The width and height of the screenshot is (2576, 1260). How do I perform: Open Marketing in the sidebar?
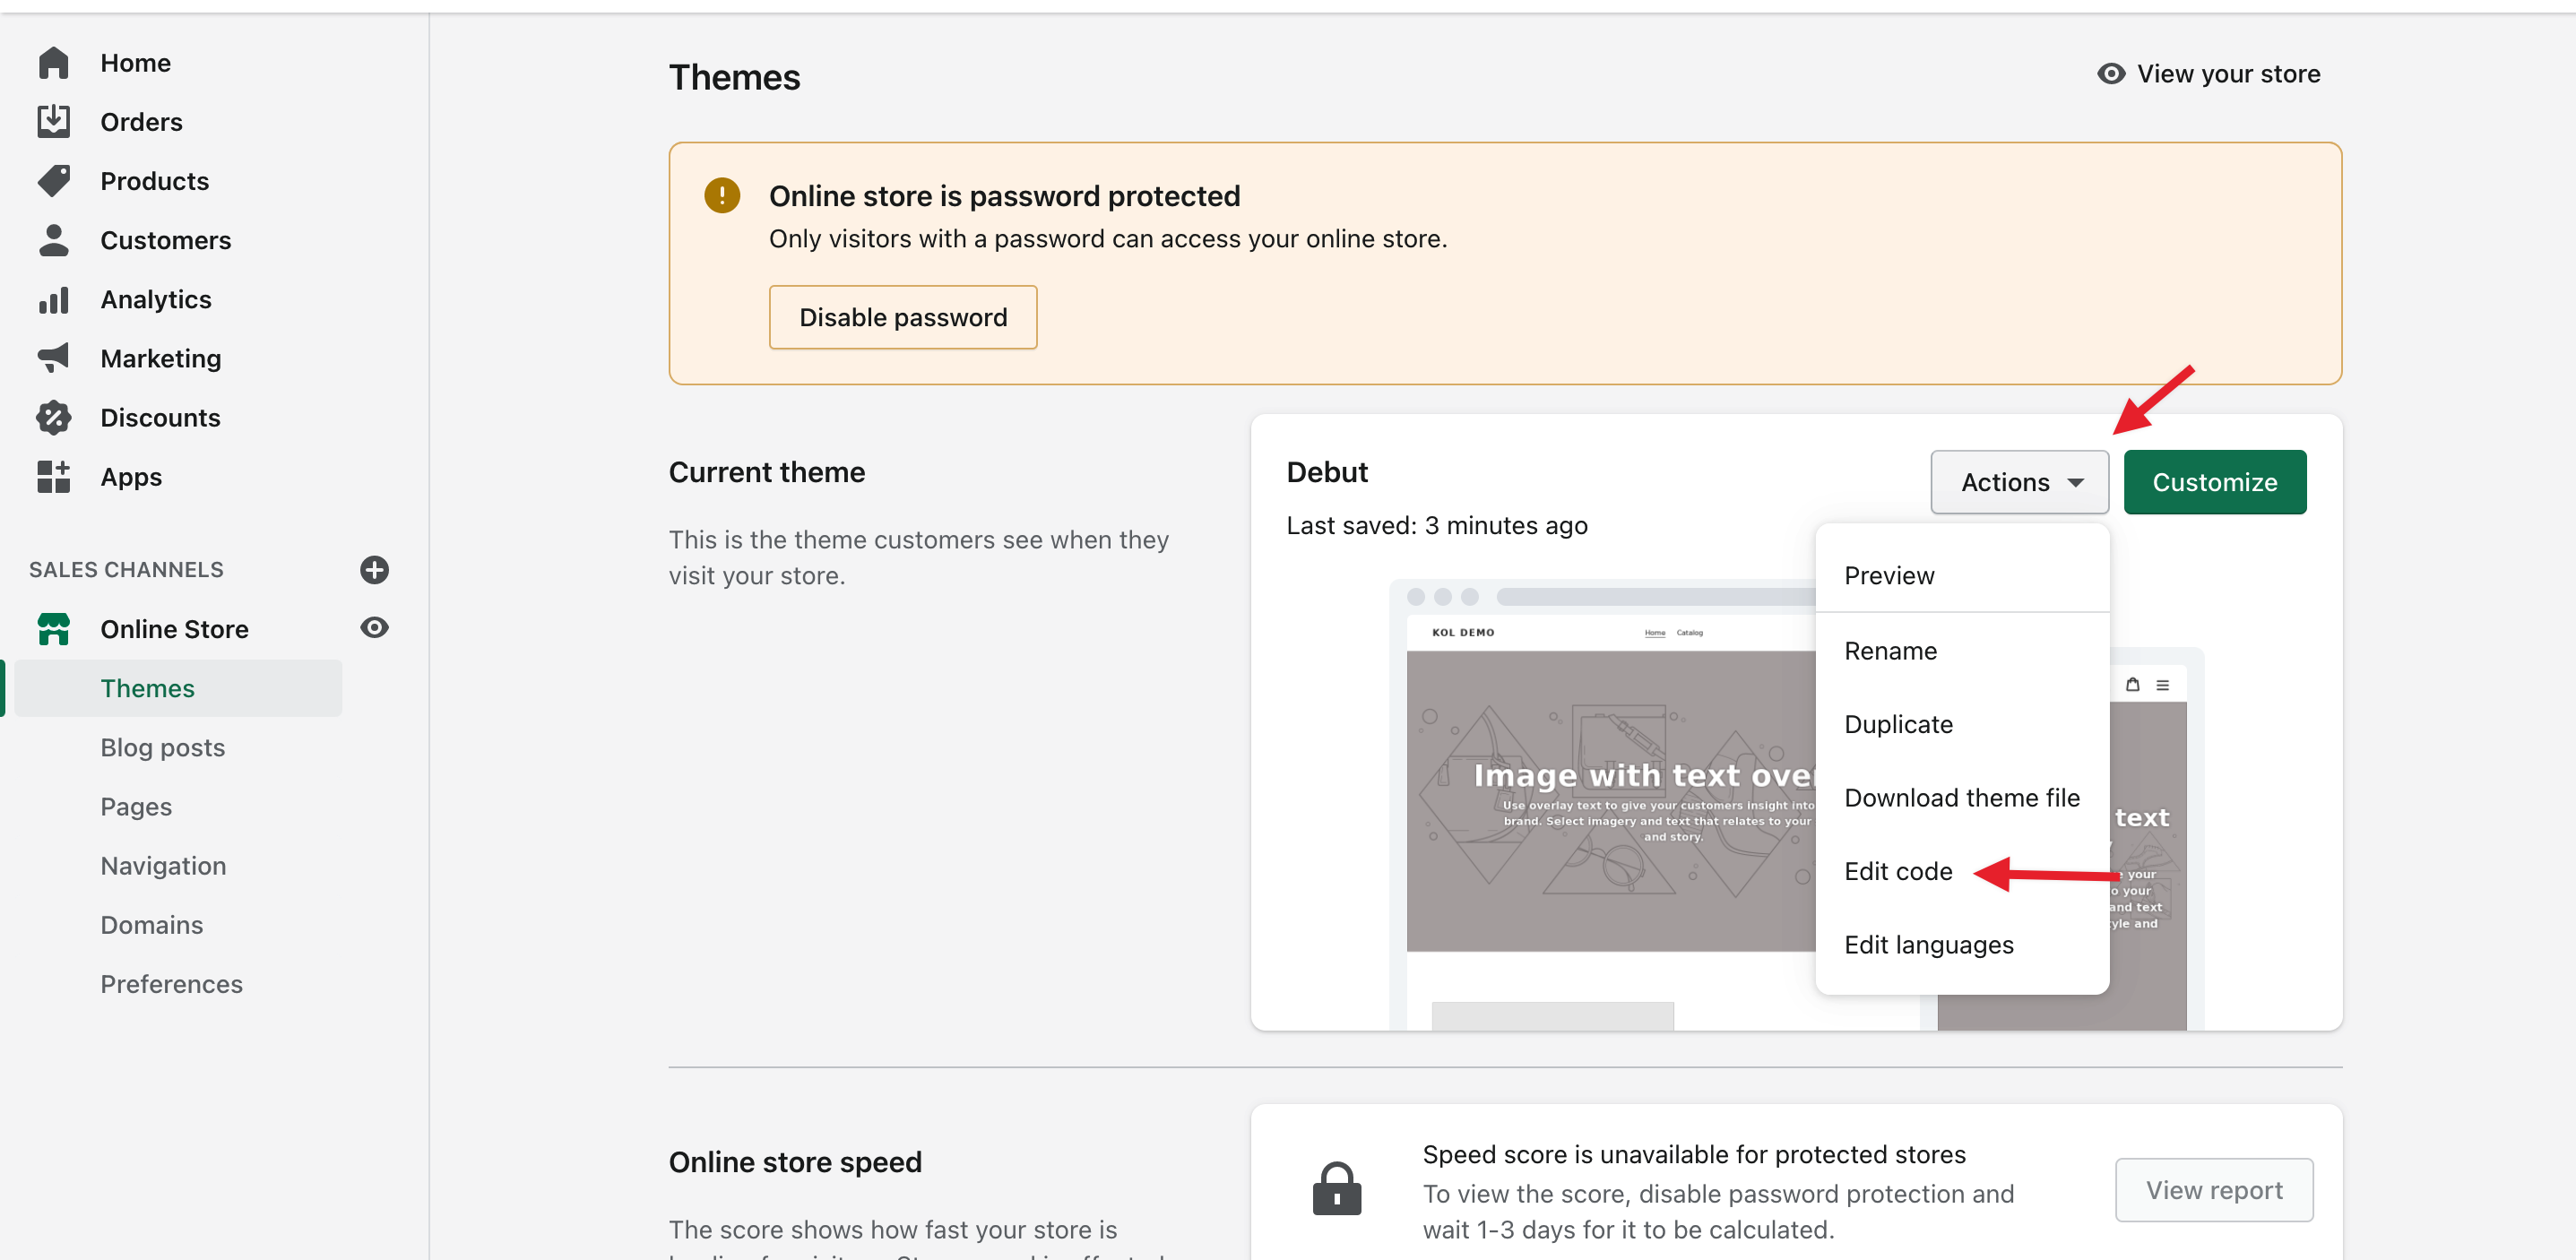(160, 358)
